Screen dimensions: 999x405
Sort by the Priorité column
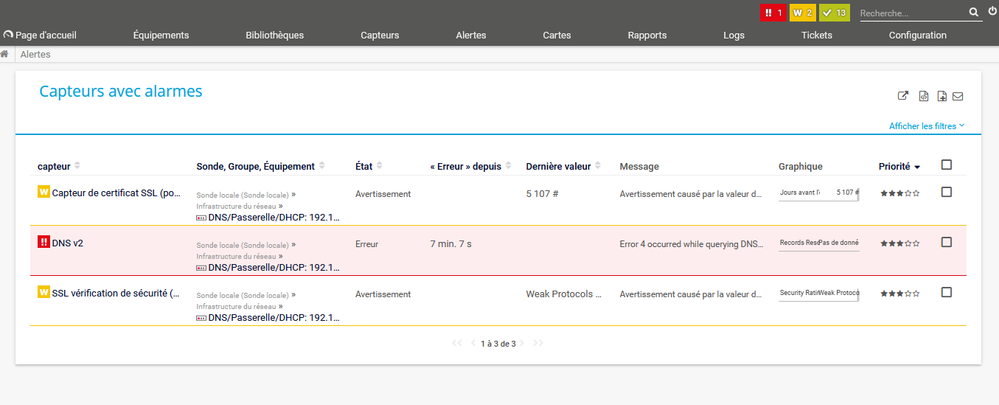click(899, 166)
